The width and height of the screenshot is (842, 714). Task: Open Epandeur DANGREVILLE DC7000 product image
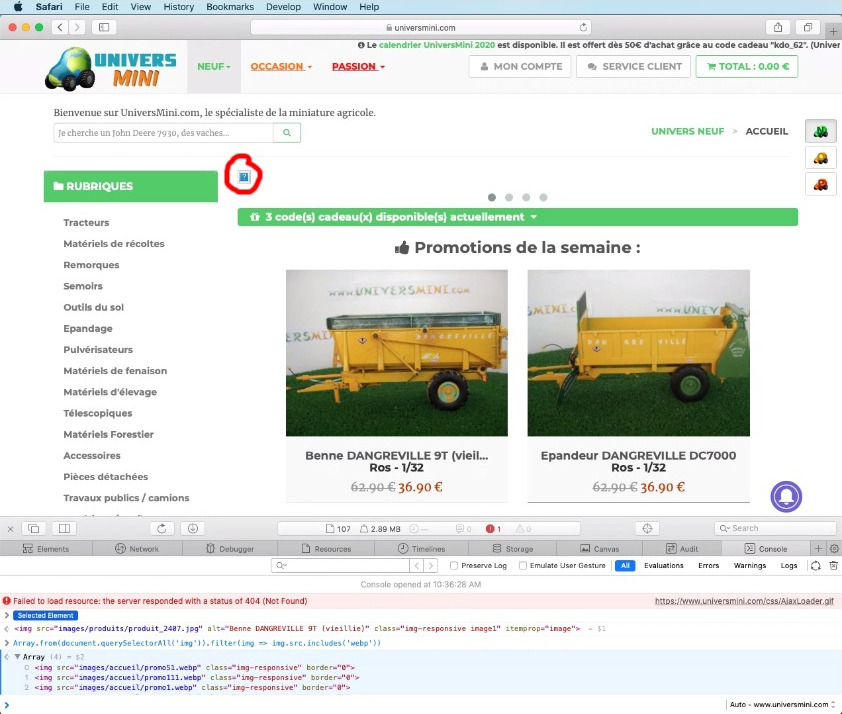tap(638, 353)
